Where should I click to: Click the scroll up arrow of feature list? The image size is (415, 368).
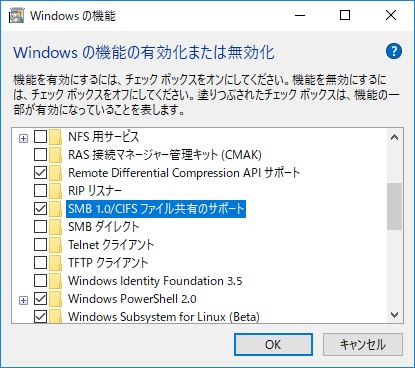tap(395, 137)
